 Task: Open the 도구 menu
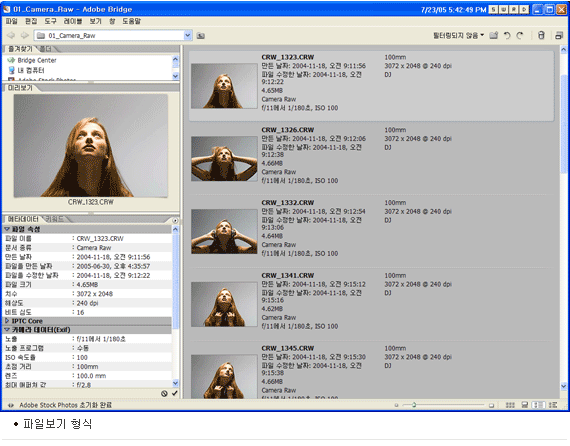tap(51, 21)
